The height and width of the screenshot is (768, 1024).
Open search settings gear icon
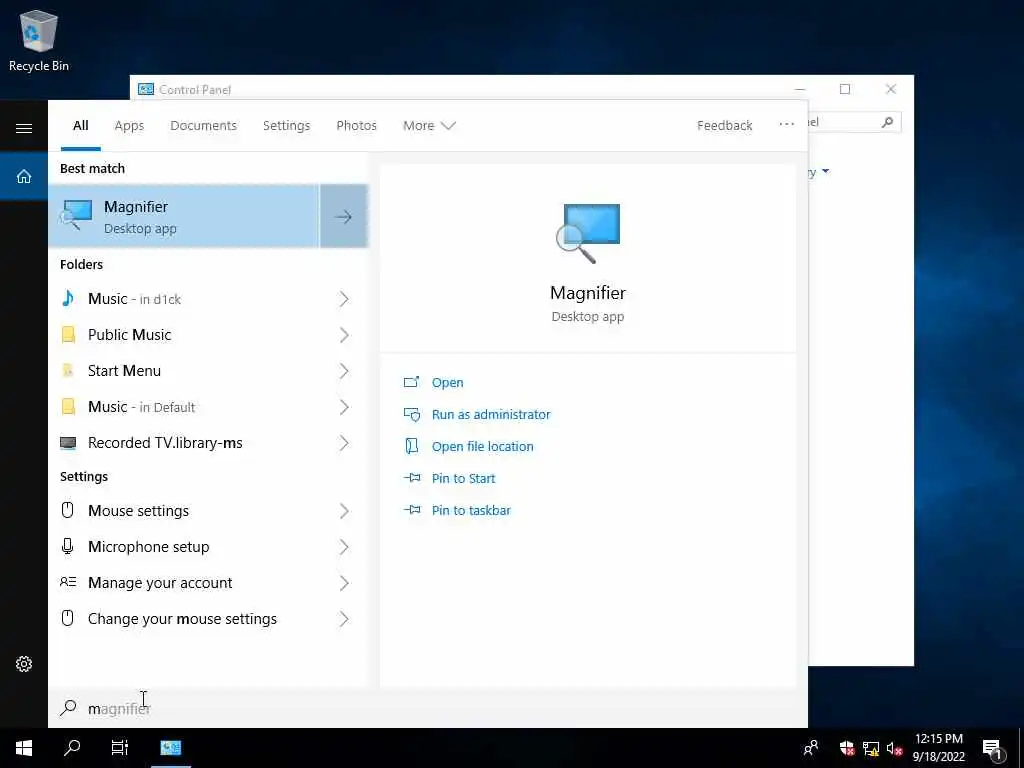(24, 664)
